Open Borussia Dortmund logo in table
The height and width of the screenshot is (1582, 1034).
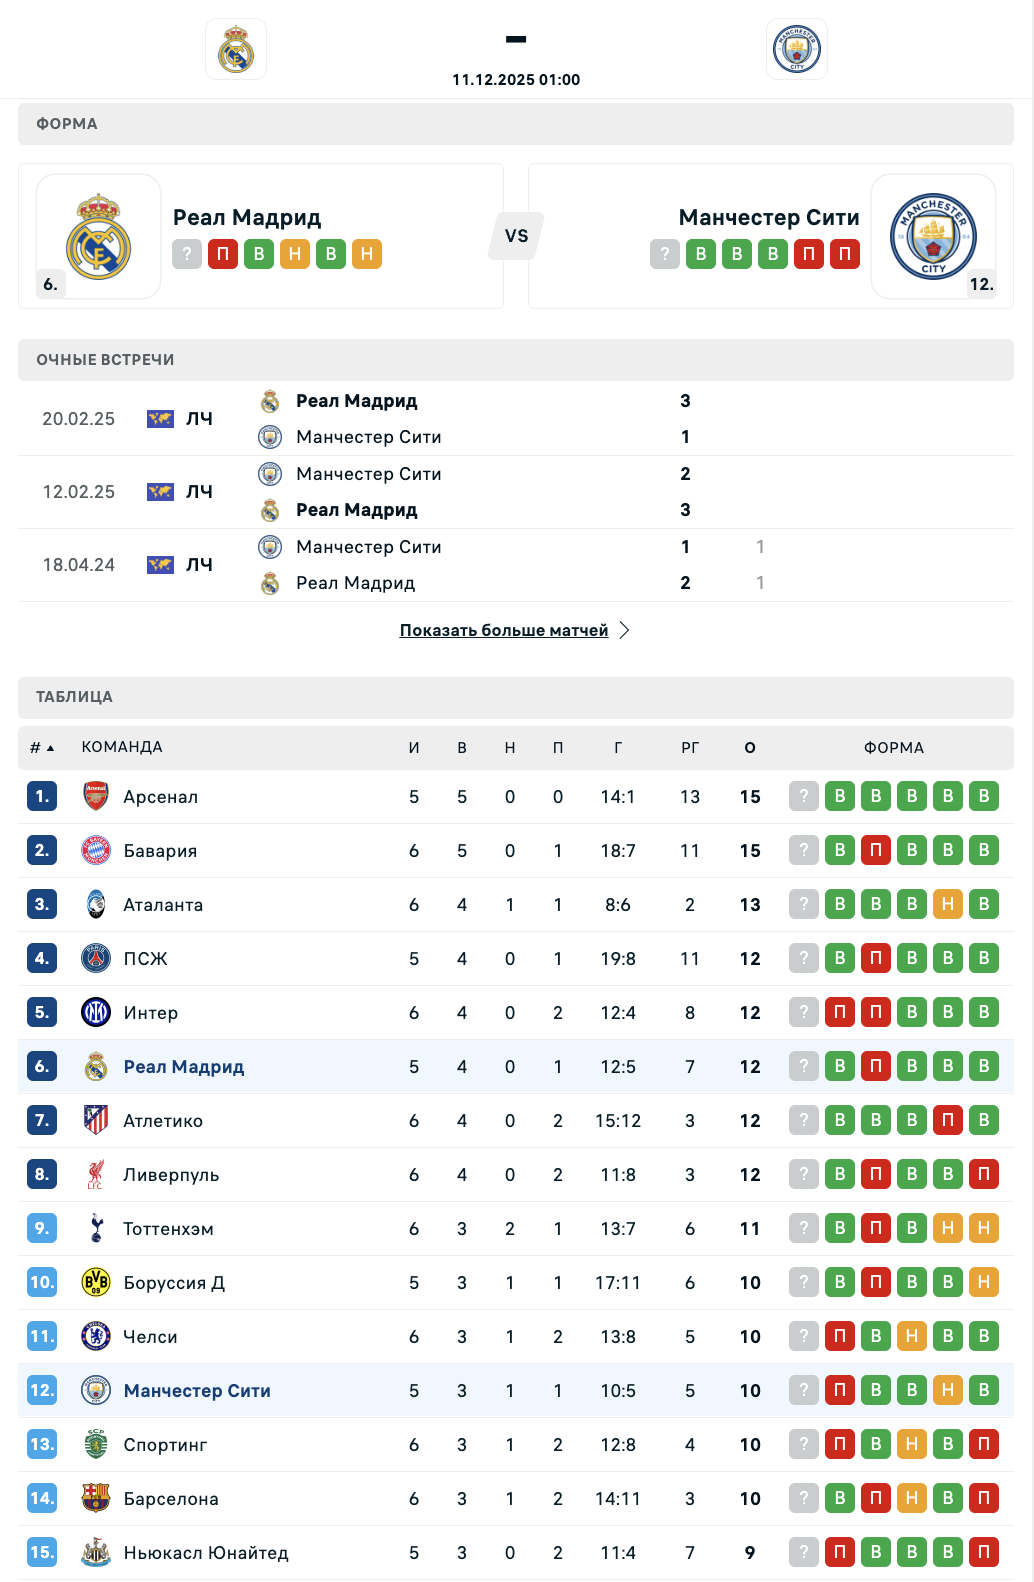tap(96, 1283)
